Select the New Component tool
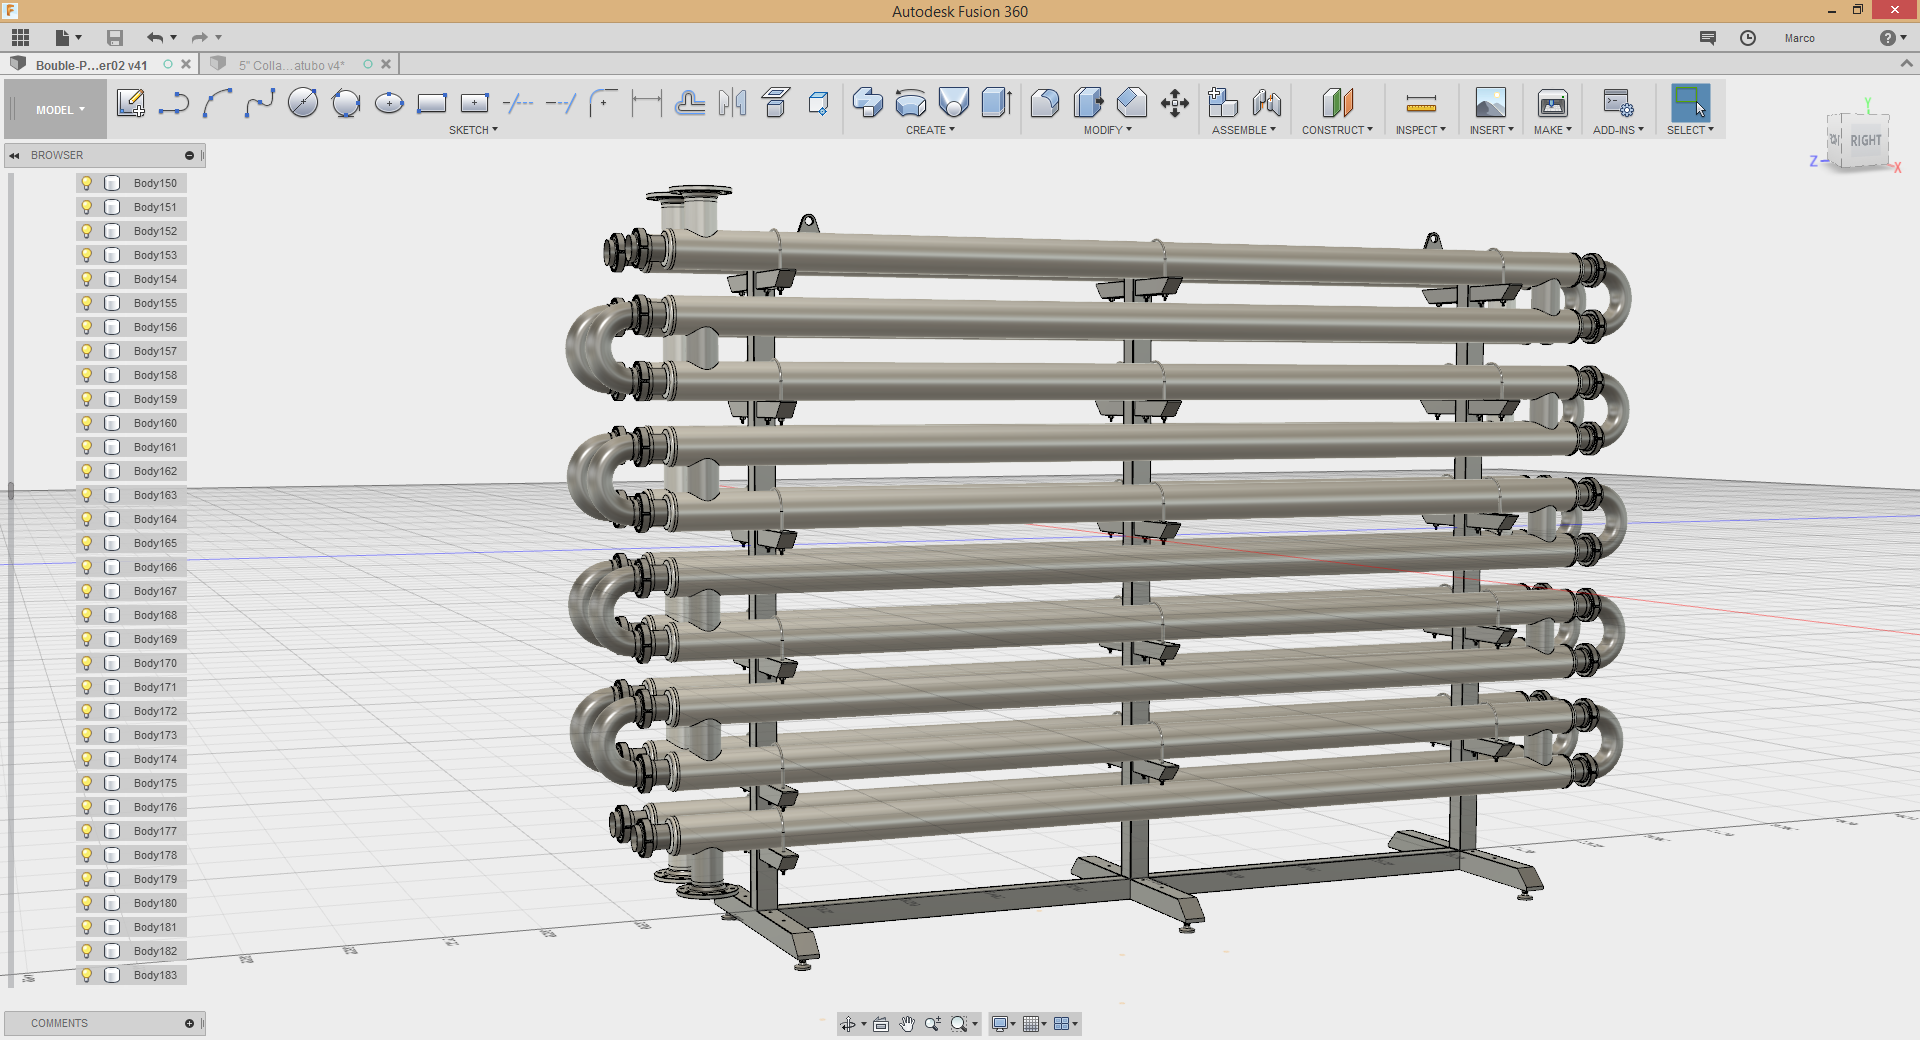This screenshot has height=1040, width=1920. [1223, 103]
